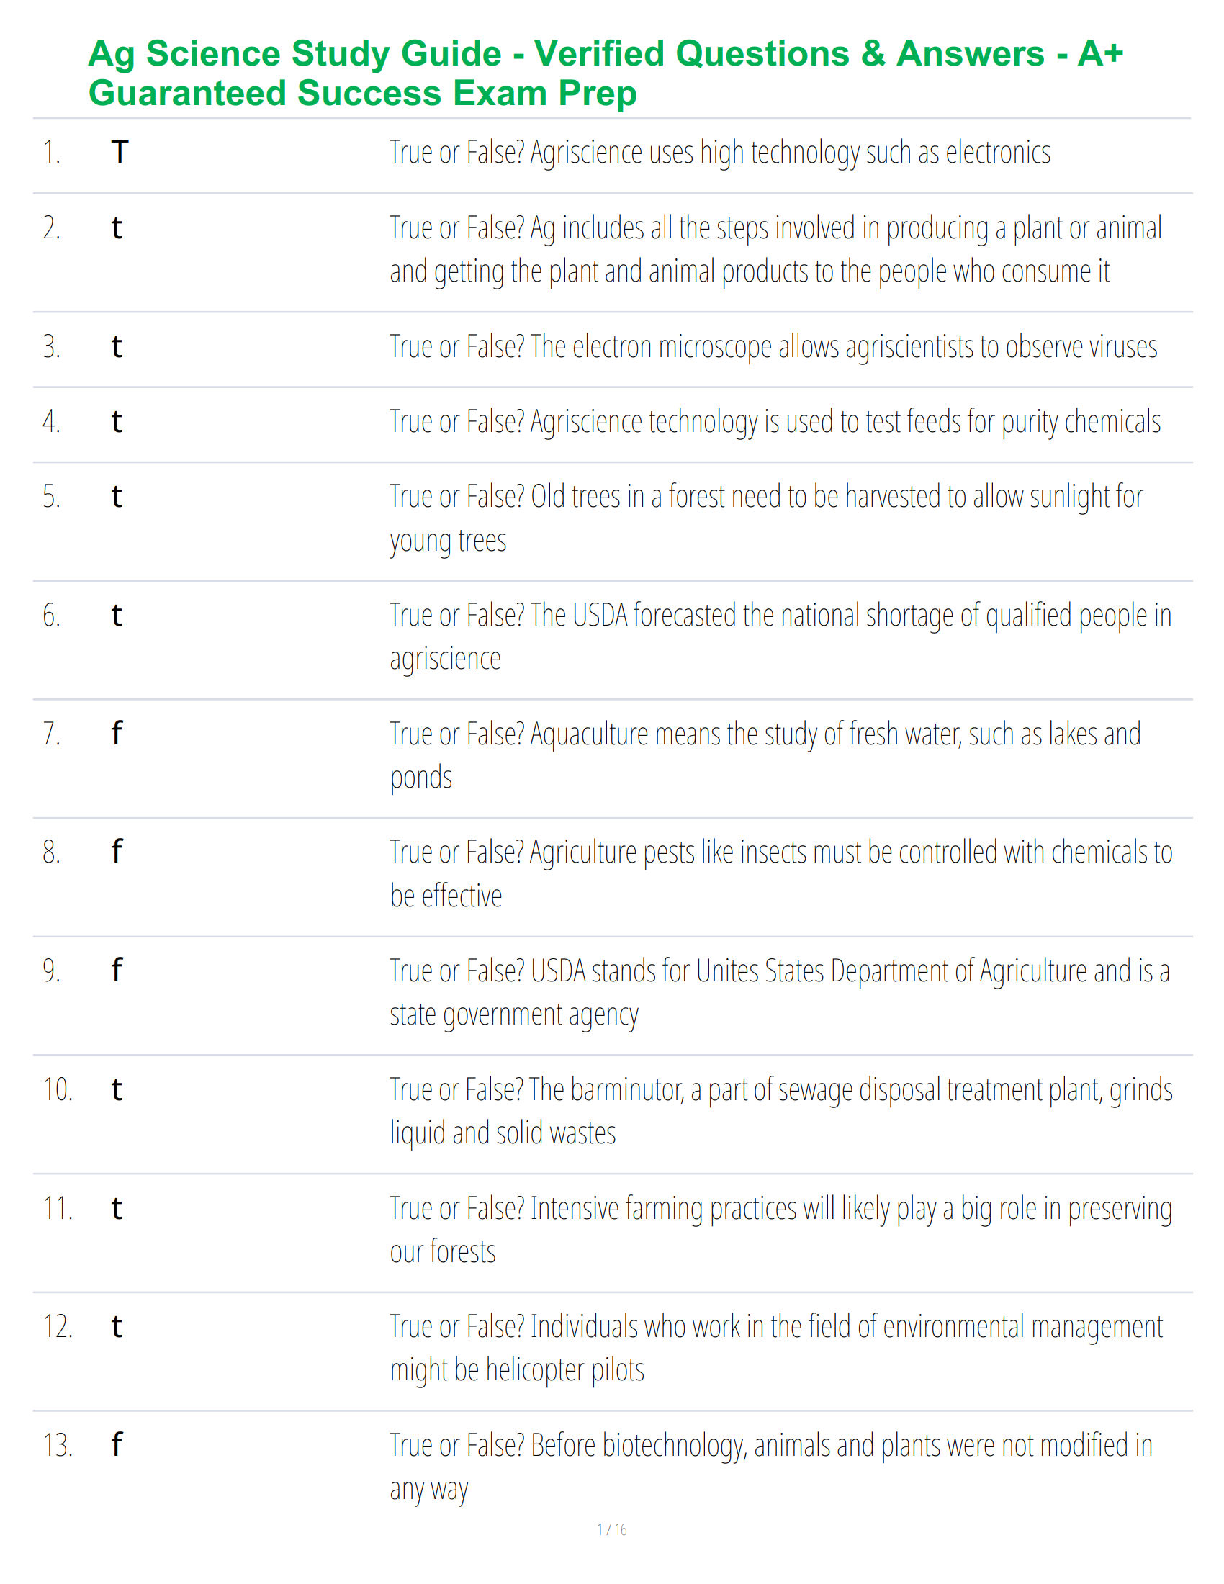
Task: Click the study guide title heading
Action: coord(606,73)
